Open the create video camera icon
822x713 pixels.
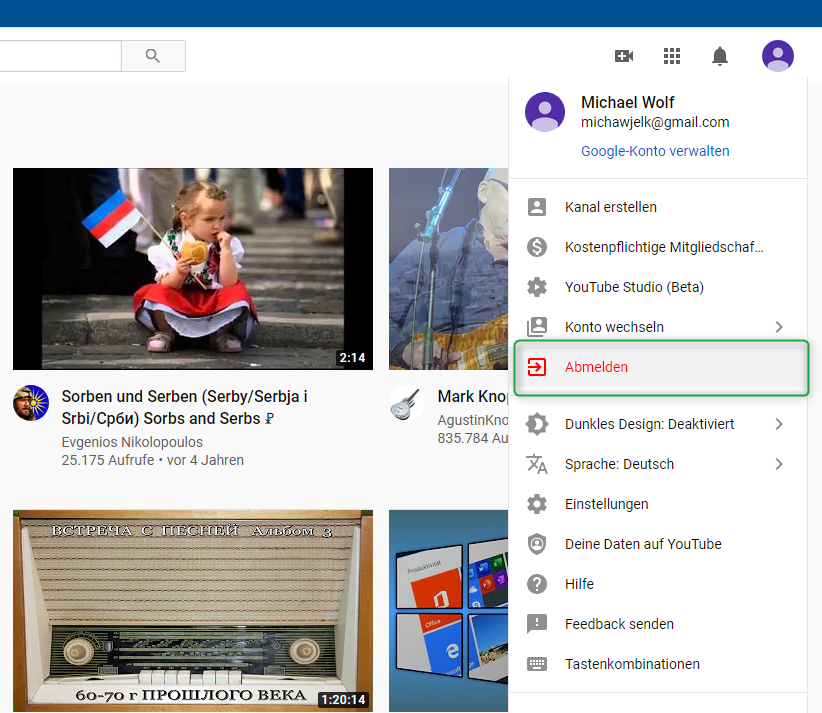pos(624,56)
